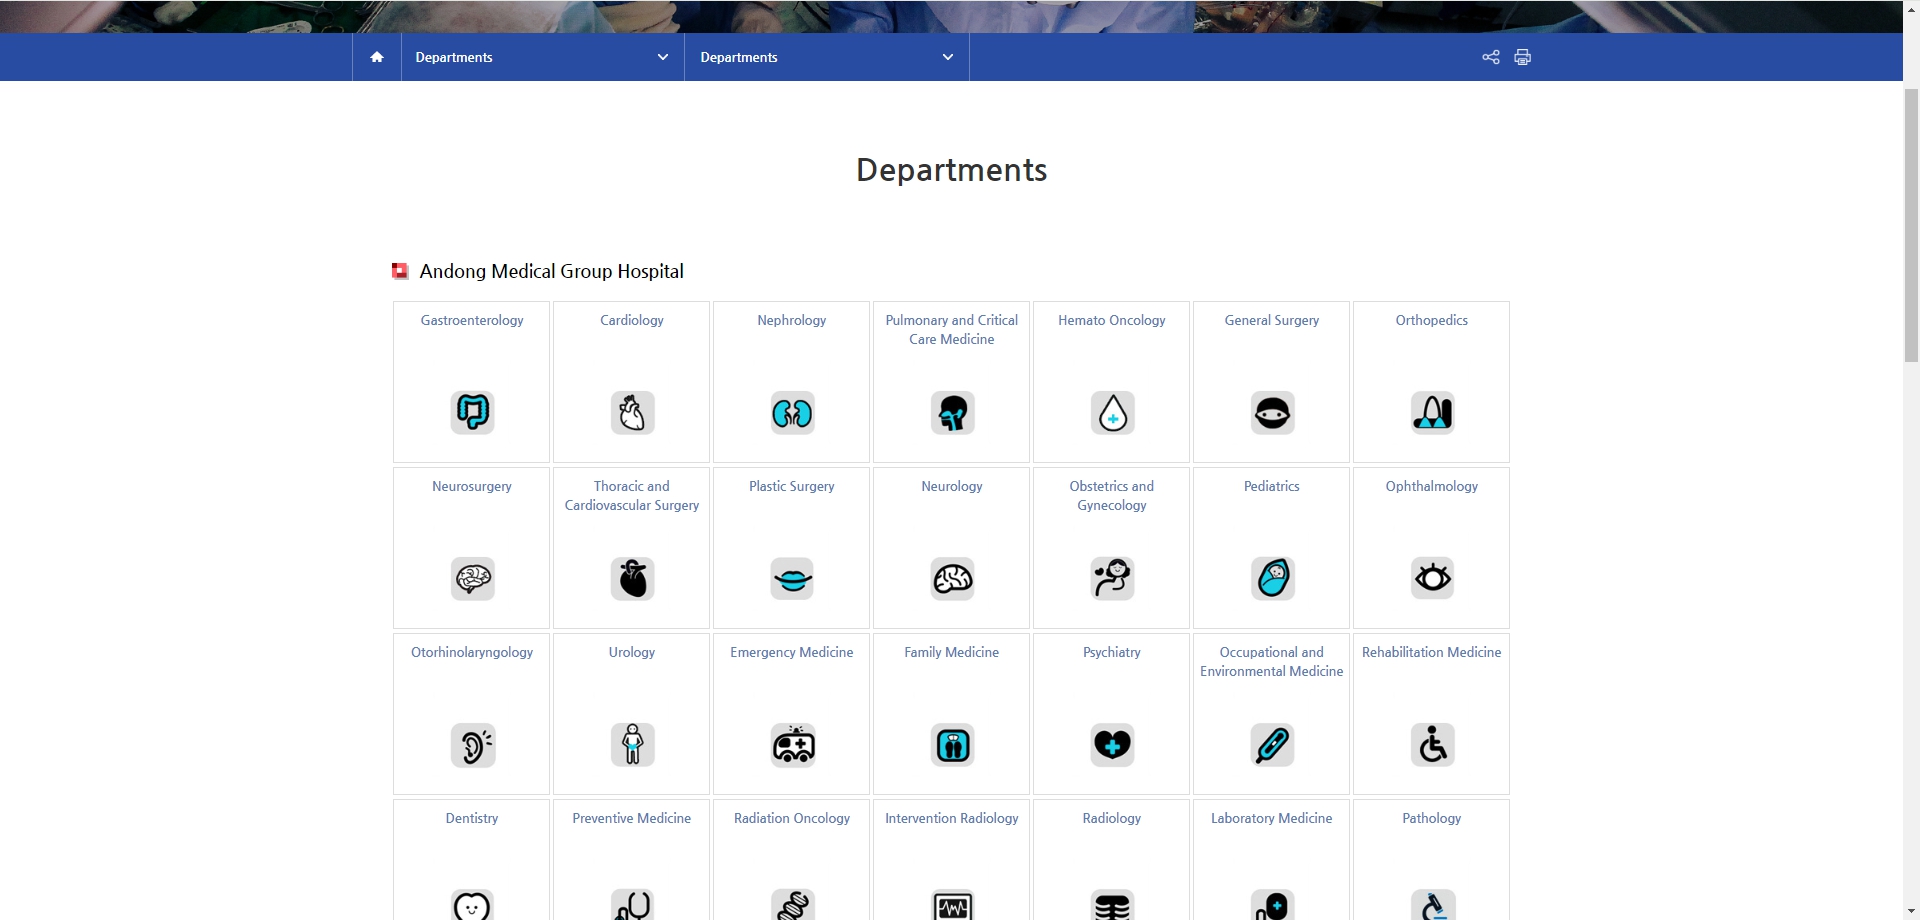Open the Emergency Medicine ambulance icon

coord(792,744)
